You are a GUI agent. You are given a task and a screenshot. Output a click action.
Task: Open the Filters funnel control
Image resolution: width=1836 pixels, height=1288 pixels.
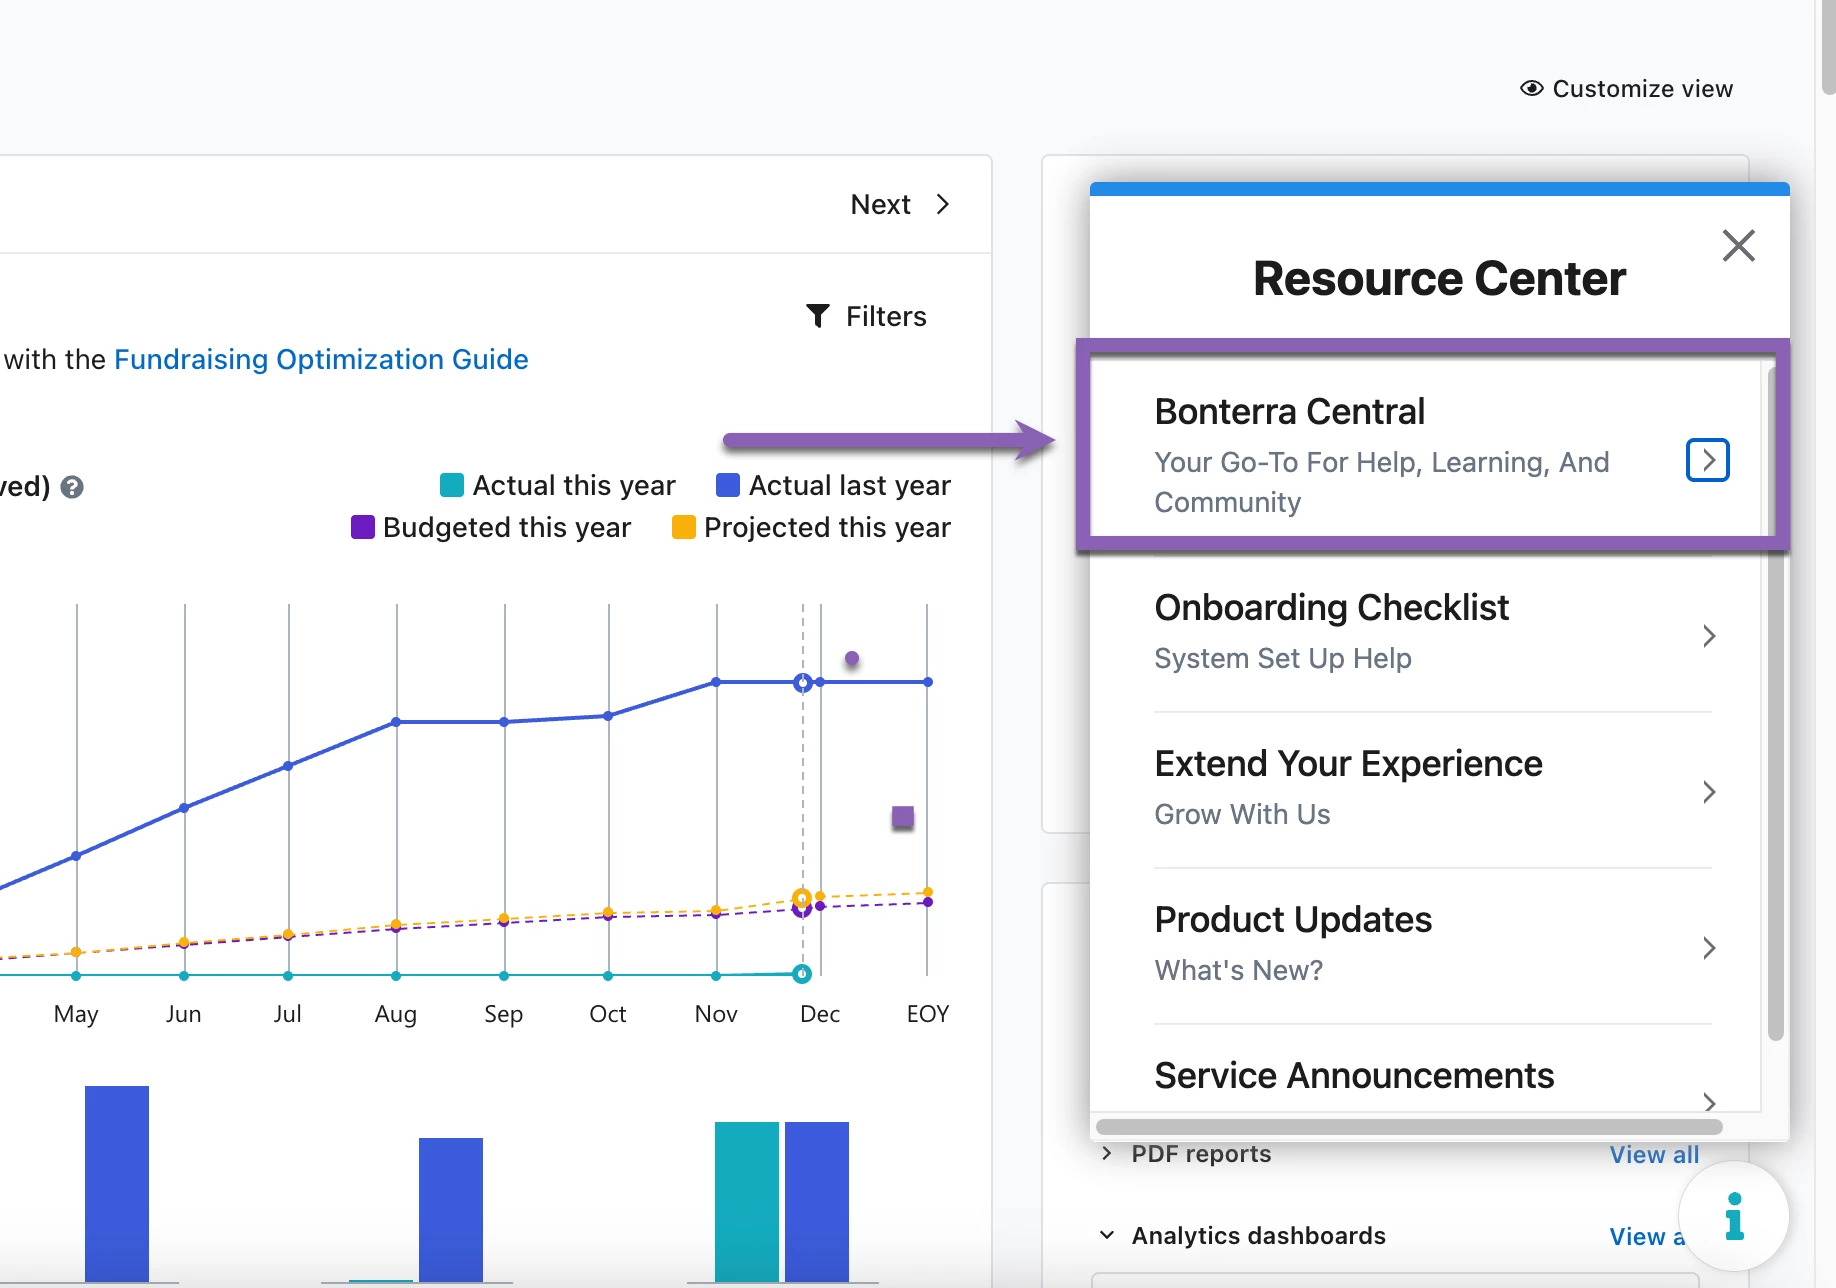click(866, 316)
